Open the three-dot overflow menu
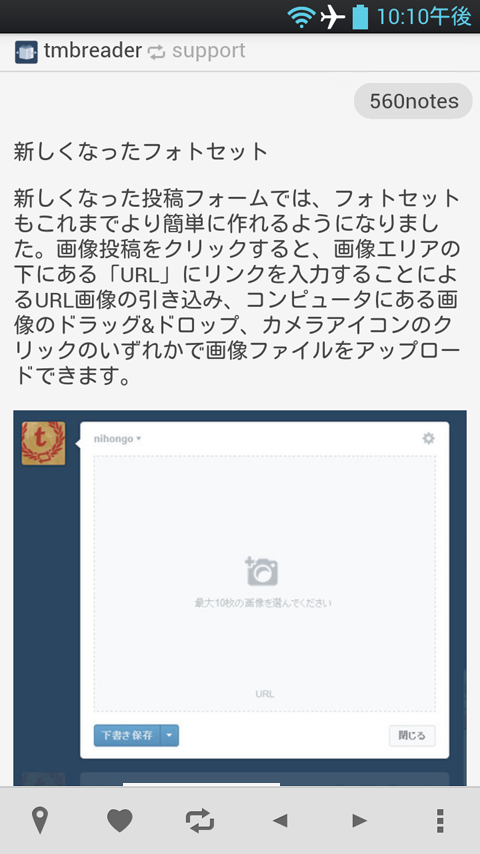The width and height of the screenshot is (480, 854). (440, 820)
